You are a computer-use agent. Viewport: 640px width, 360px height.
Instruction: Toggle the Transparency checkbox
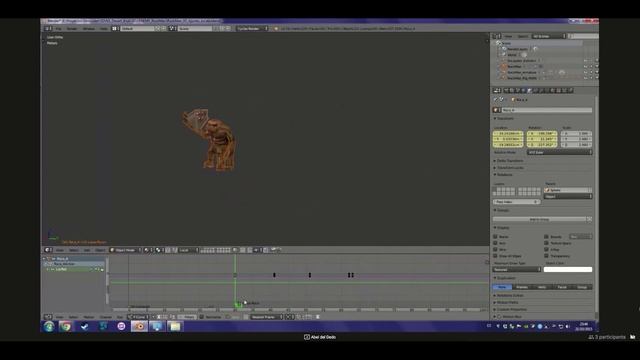tap(546, 256)
